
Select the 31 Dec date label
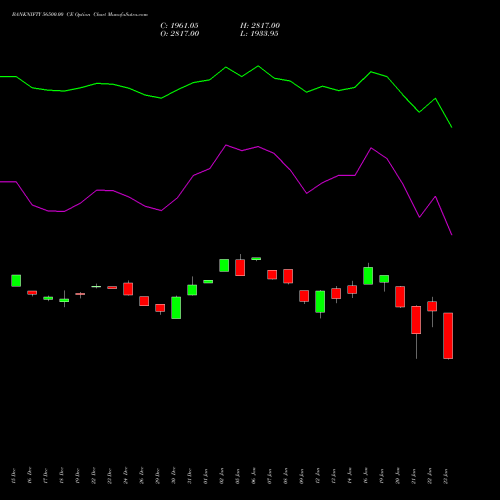tap(190, 476)
